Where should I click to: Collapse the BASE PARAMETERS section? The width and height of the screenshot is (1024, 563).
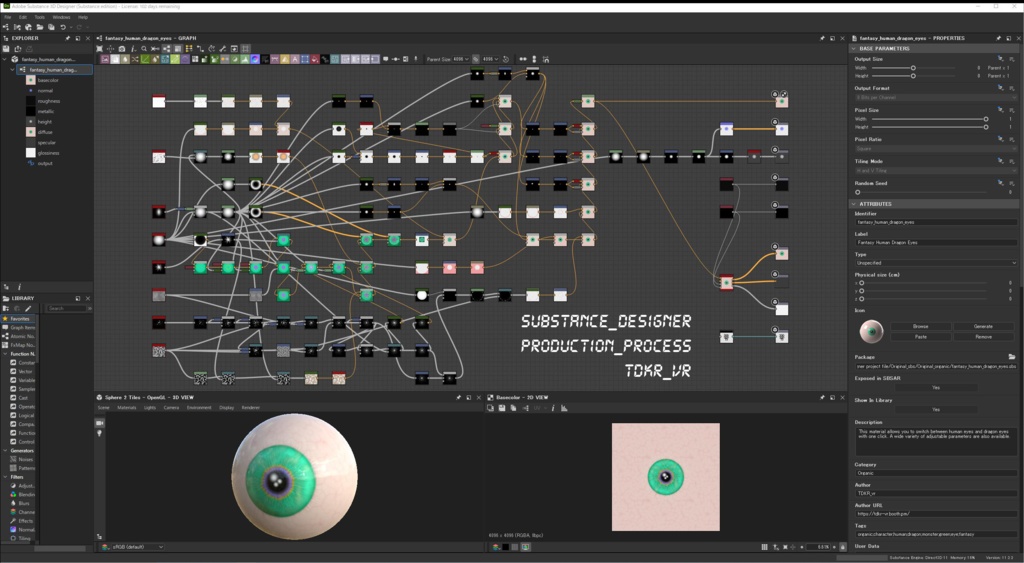tap(854, 48)
